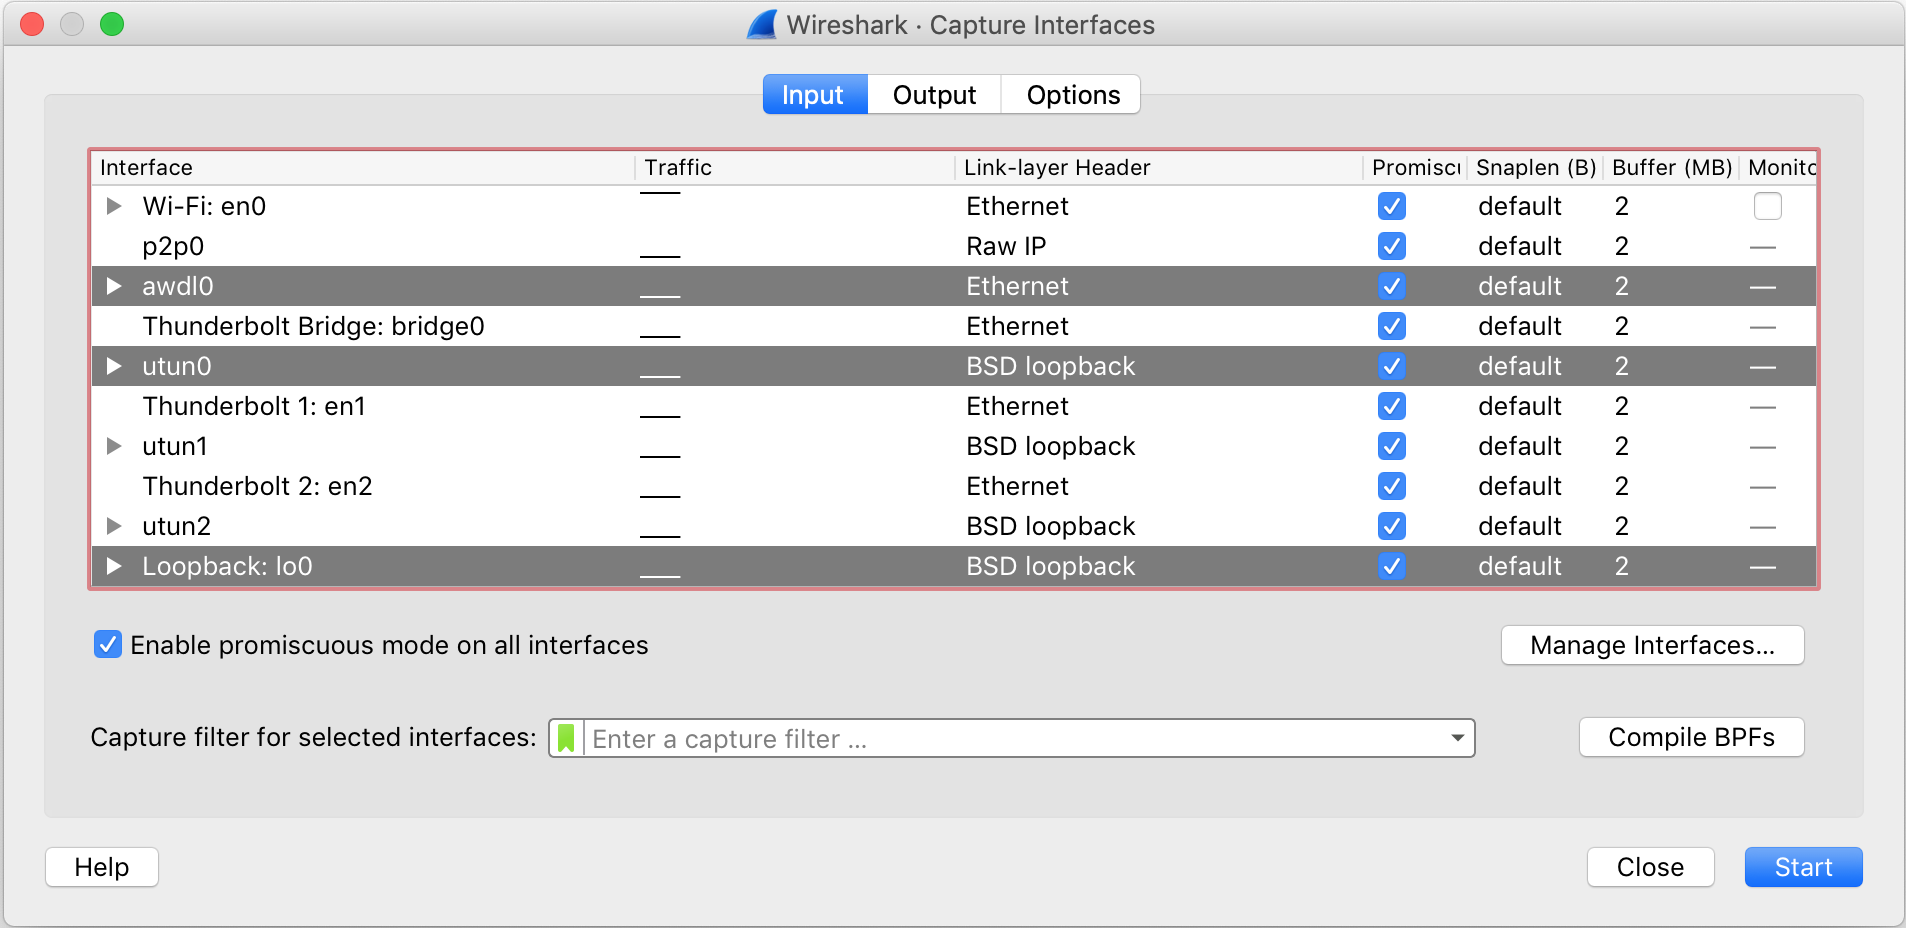Select the p2p0 interface row
This screenshot has height=928, width=1906.
pyautogui.click(x=954, y=246)
